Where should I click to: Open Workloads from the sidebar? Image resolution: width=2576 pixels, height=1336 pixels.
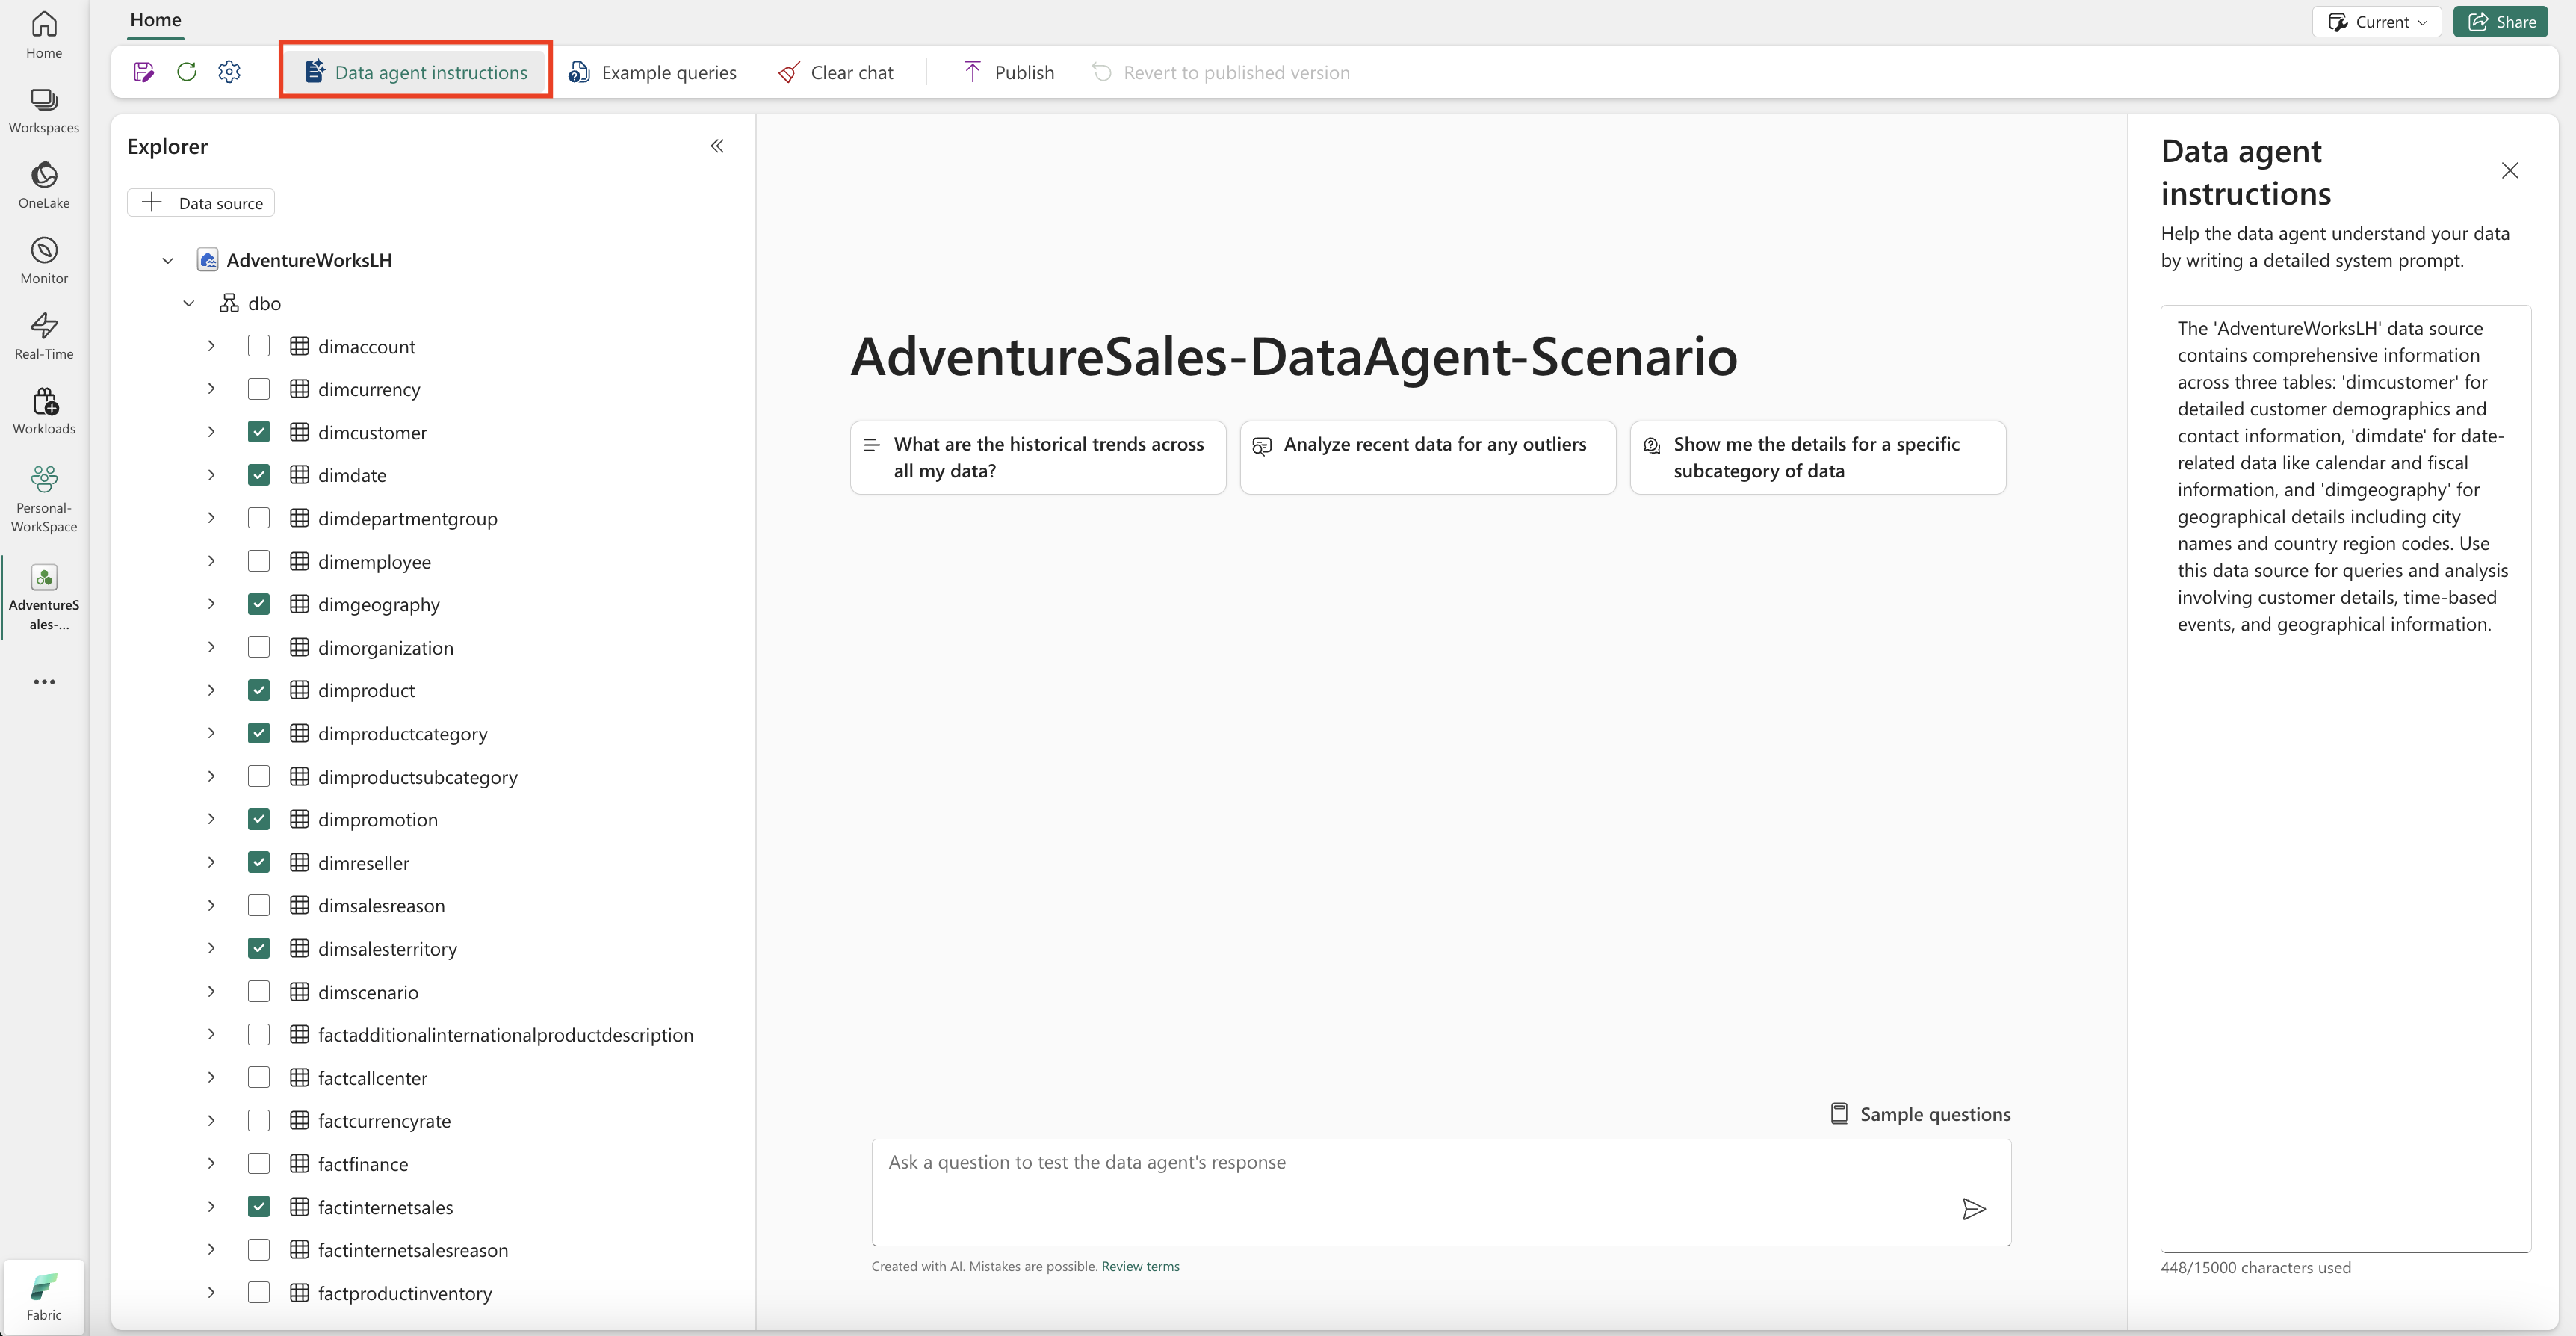44,411
